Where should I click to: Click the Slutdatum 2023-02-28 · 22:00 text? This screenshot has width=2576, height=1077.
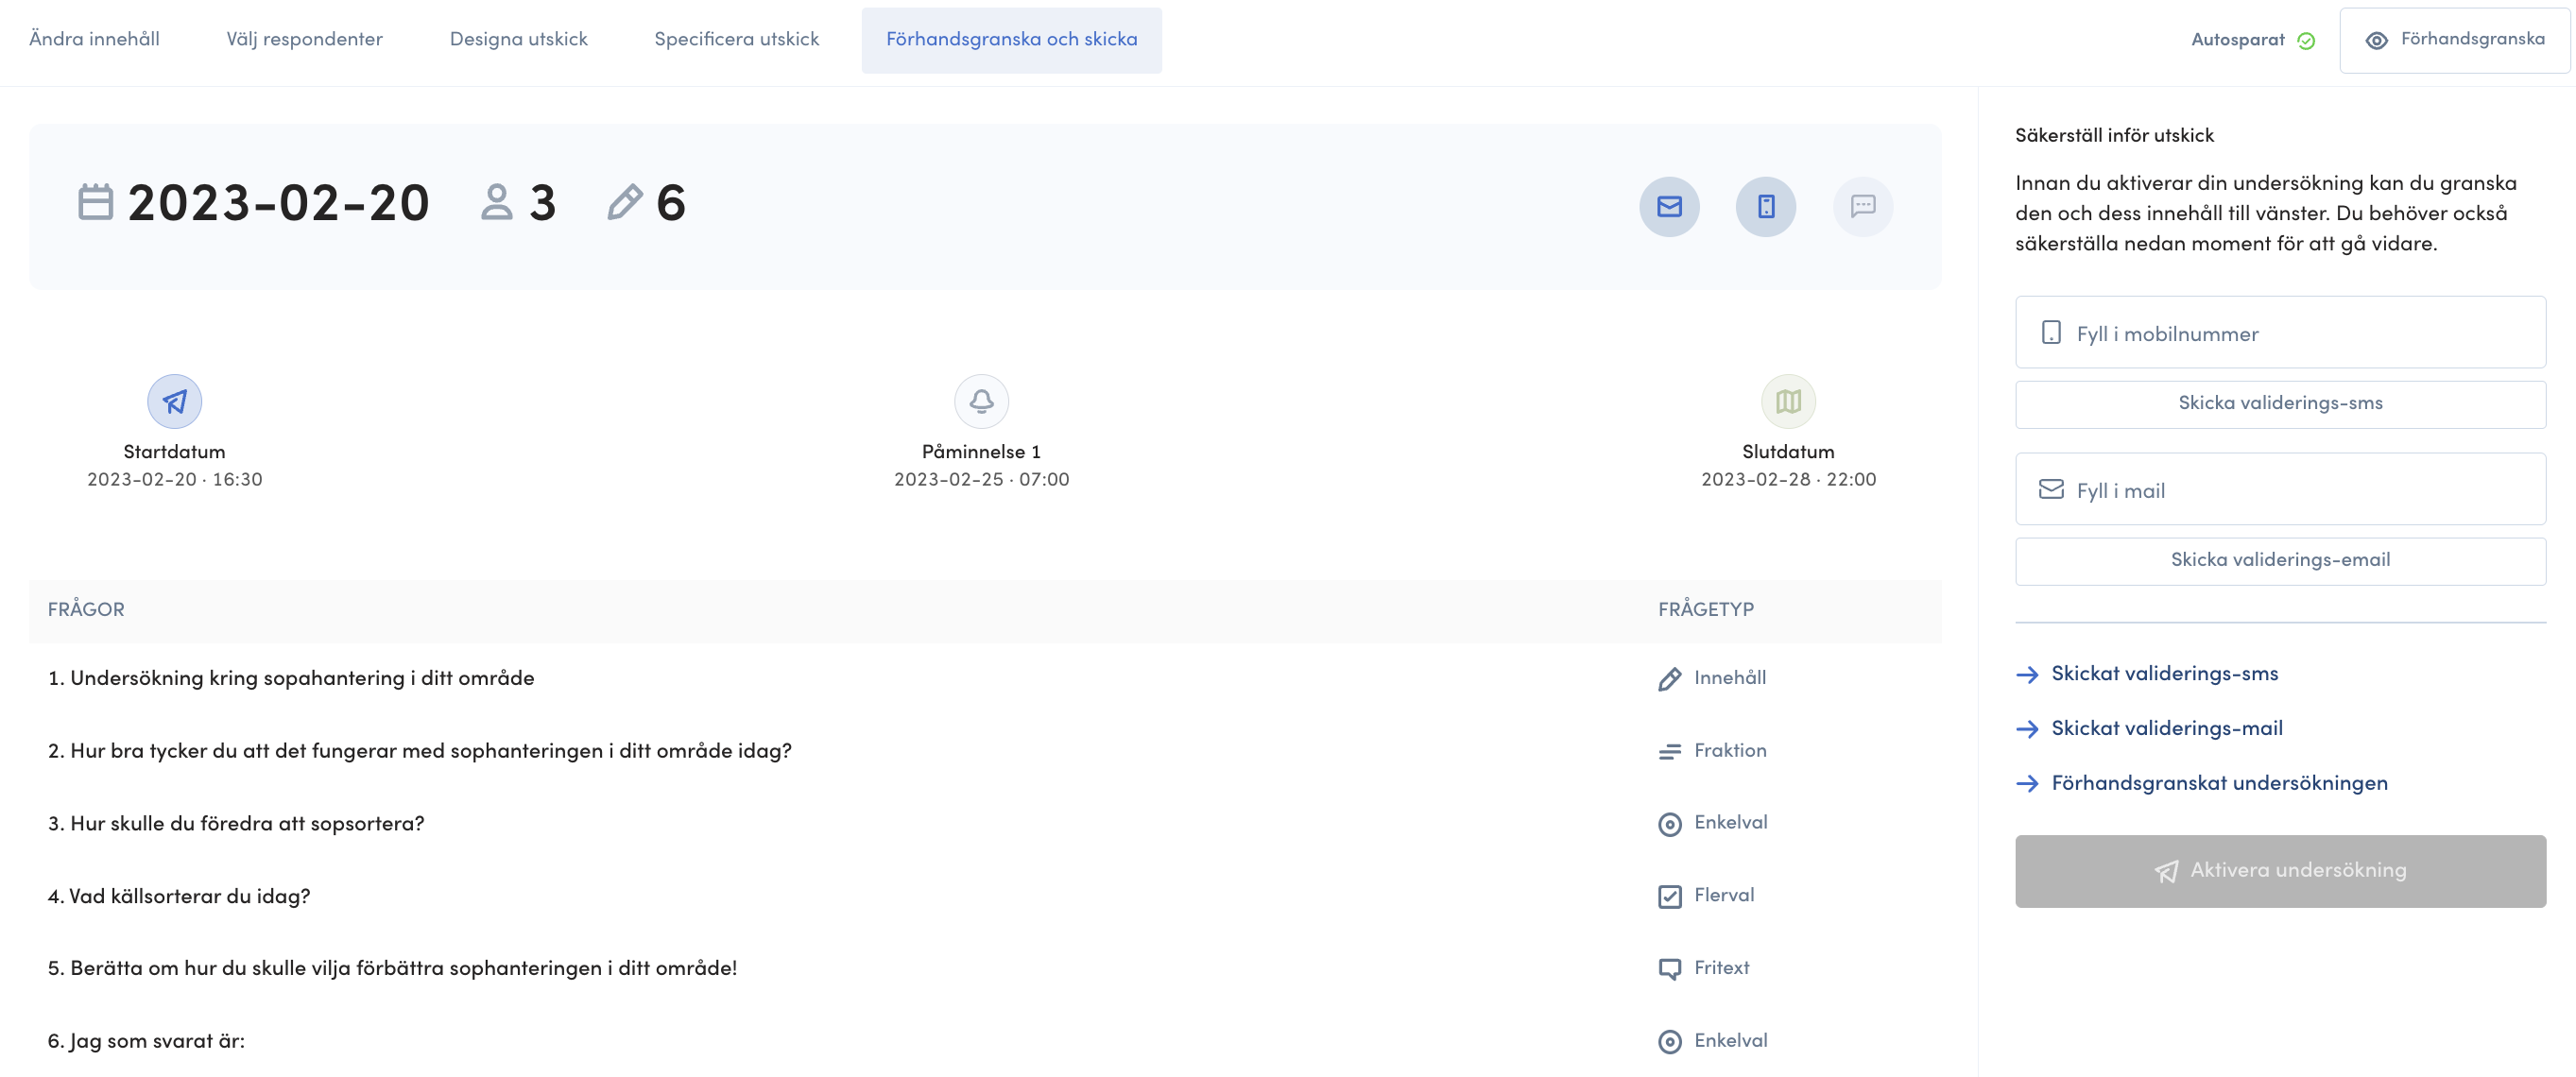click(1788, 480)
